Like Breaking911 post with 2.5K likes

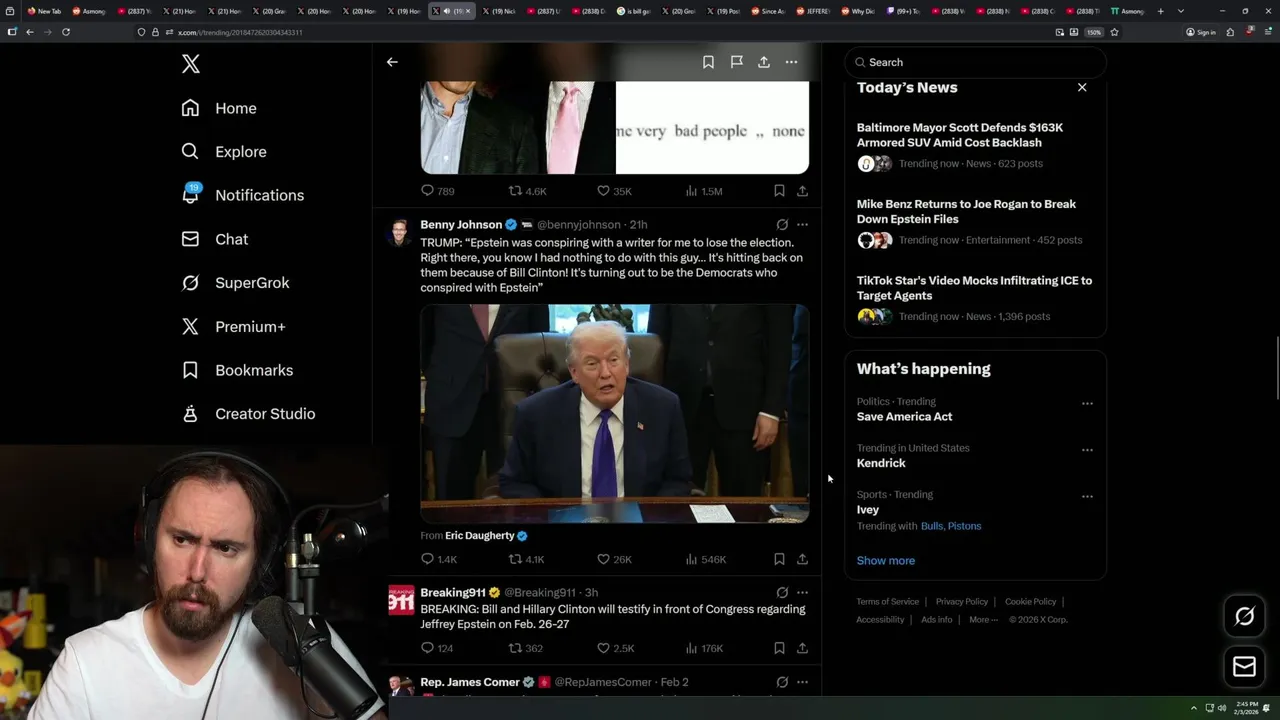(615, 648)
